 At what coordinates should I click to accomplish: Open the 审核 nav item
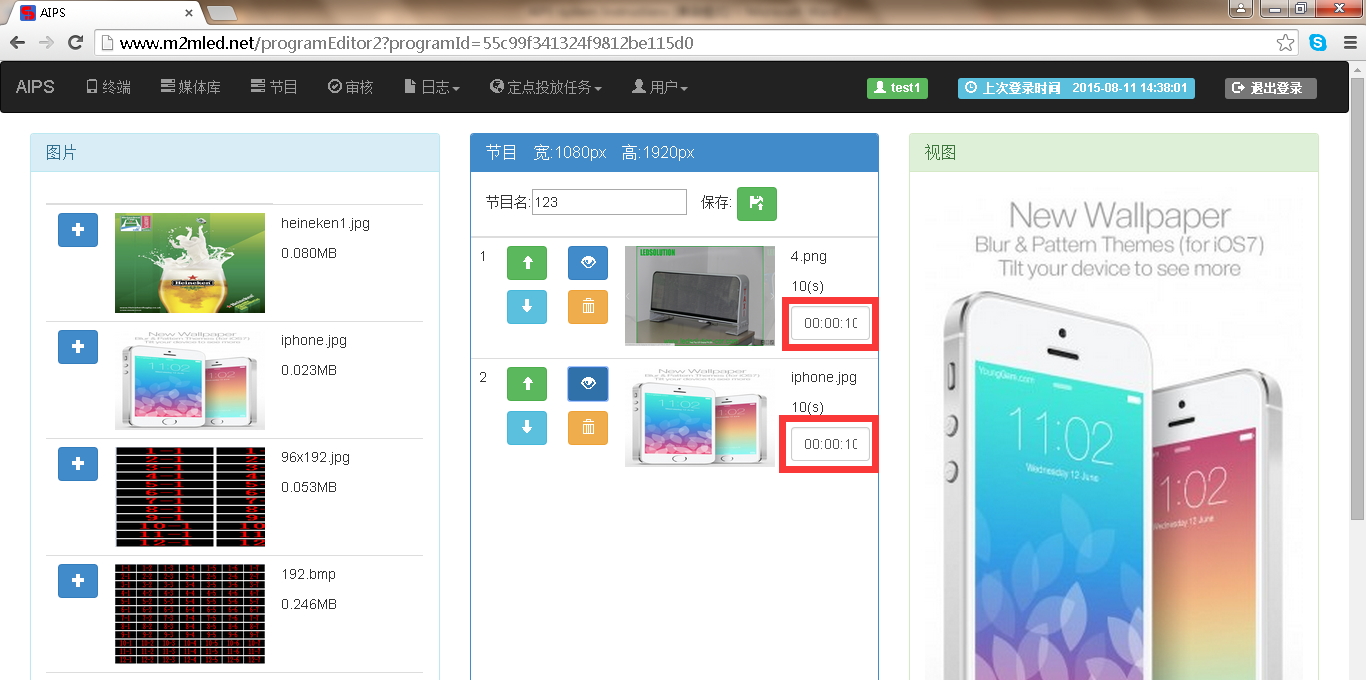350,87
